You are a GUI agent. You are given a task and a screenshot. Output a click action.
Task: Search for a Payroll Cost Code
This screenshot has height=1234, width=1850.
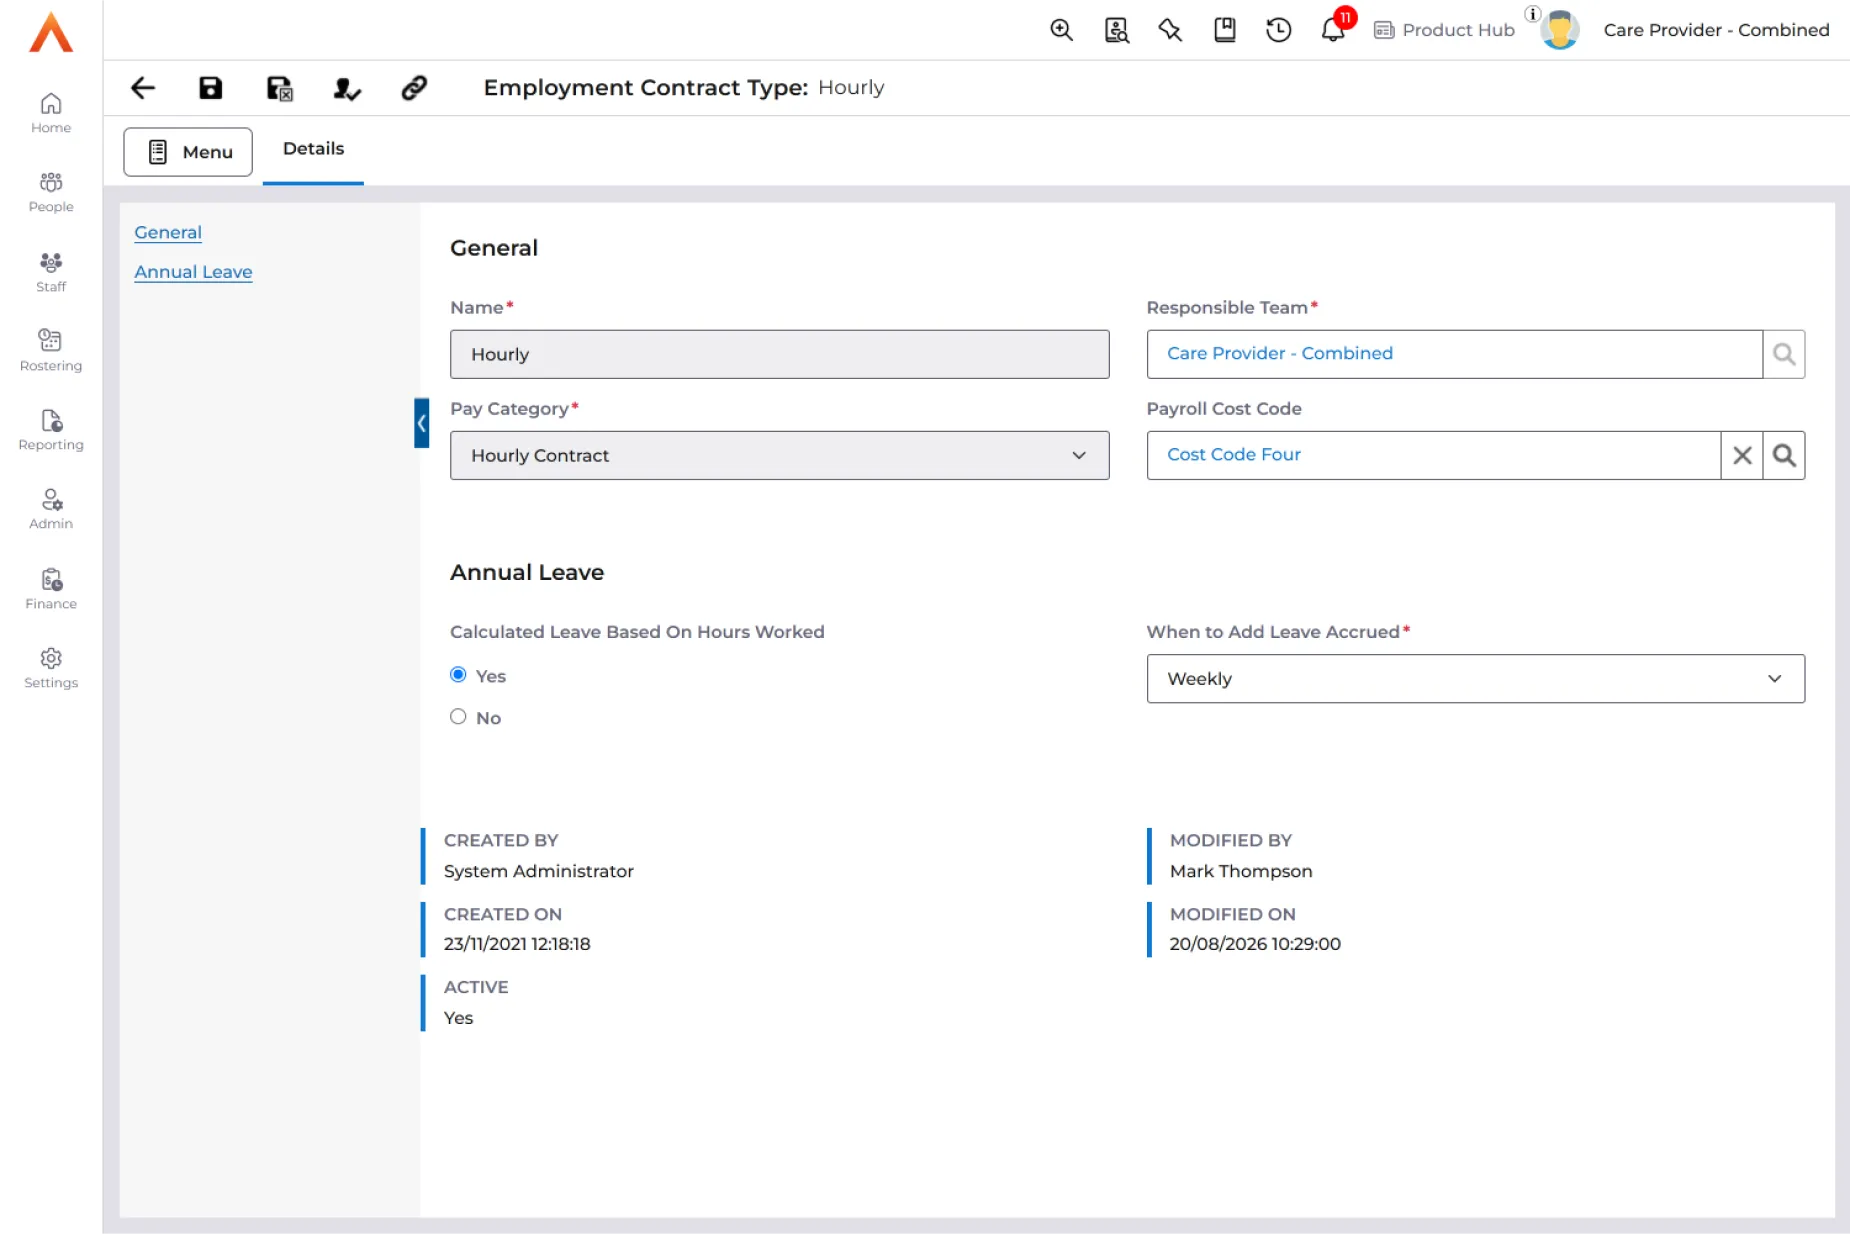(1783, 455)
